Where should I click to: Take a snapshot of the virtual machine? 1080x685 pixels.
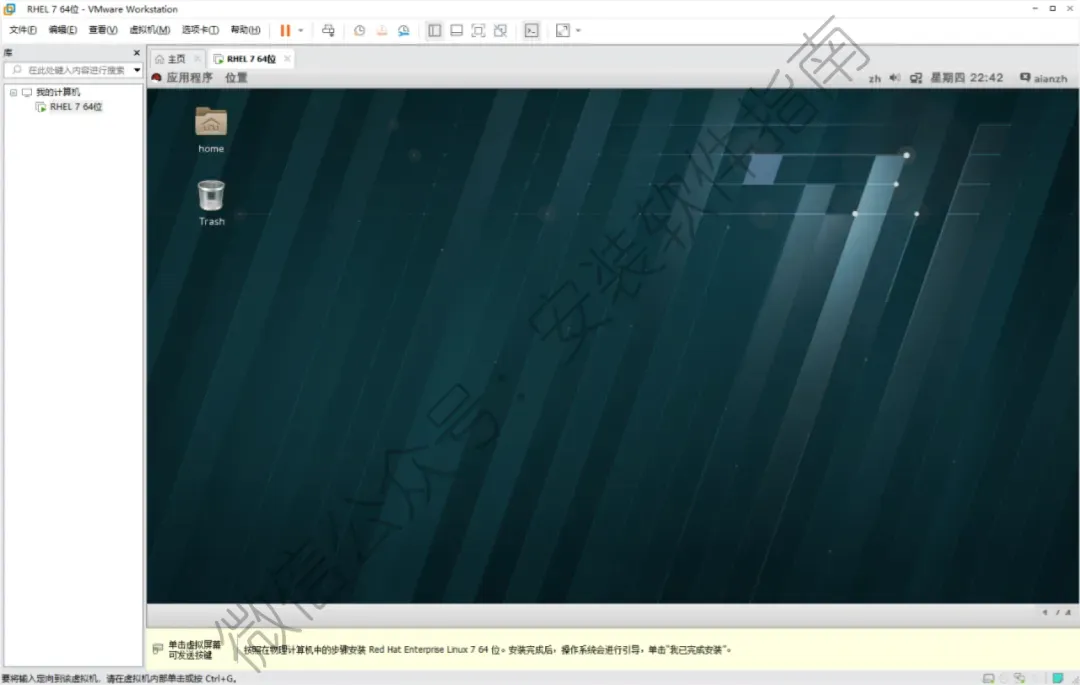tap(360, 30)
